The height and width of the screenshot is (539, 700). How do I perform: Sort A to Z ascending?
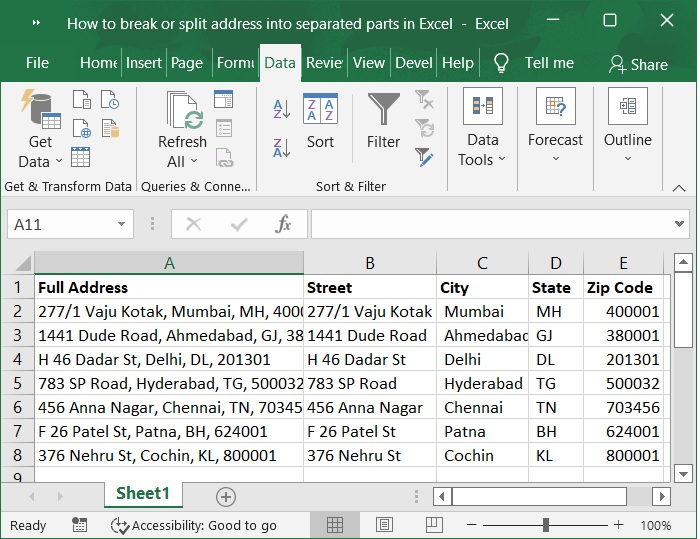pos(281,109)
